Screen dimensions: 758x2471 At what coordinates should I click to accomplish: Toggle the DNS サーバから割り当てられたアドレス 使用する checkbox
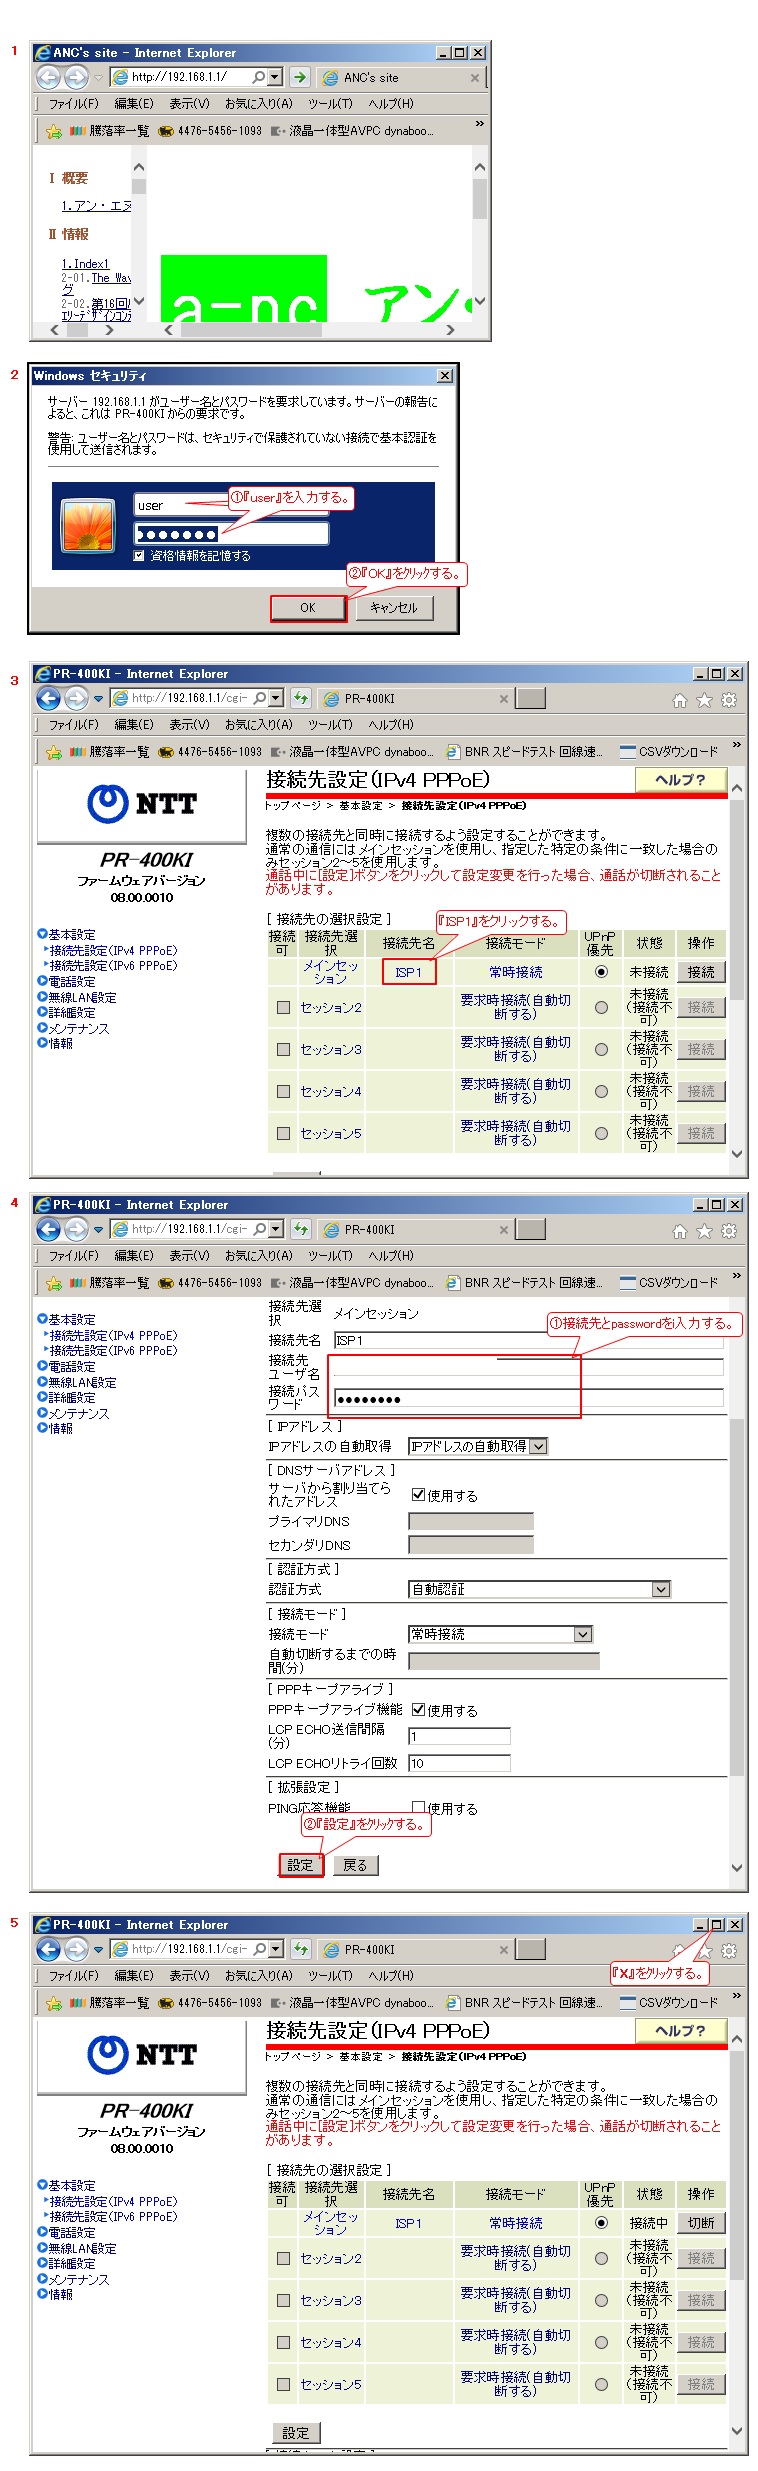(418, 1495)
